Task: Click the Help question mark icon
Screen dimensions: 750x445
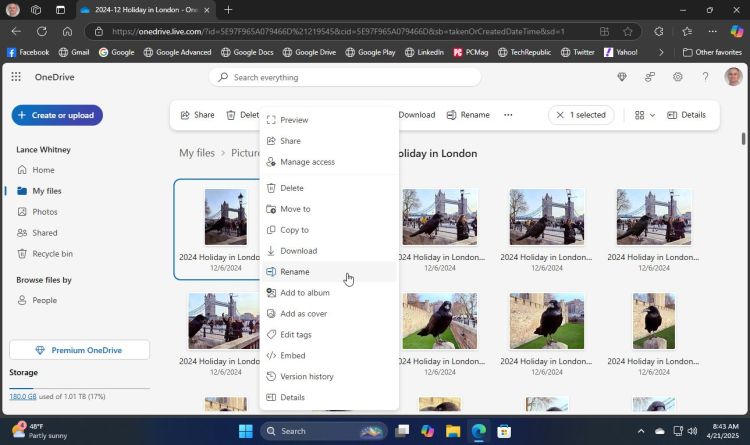Action: coord(705,77)
